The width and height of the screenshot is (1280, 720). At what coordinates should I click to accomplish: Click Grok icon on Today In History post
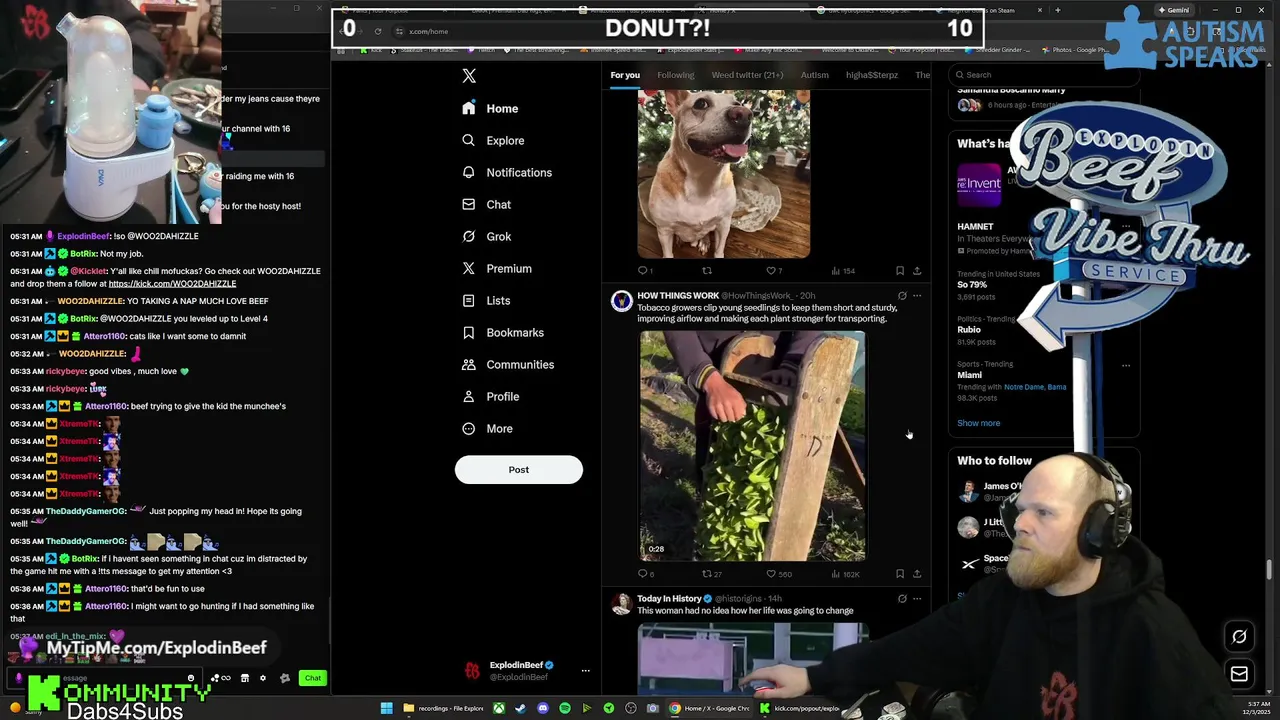point(902,599)
